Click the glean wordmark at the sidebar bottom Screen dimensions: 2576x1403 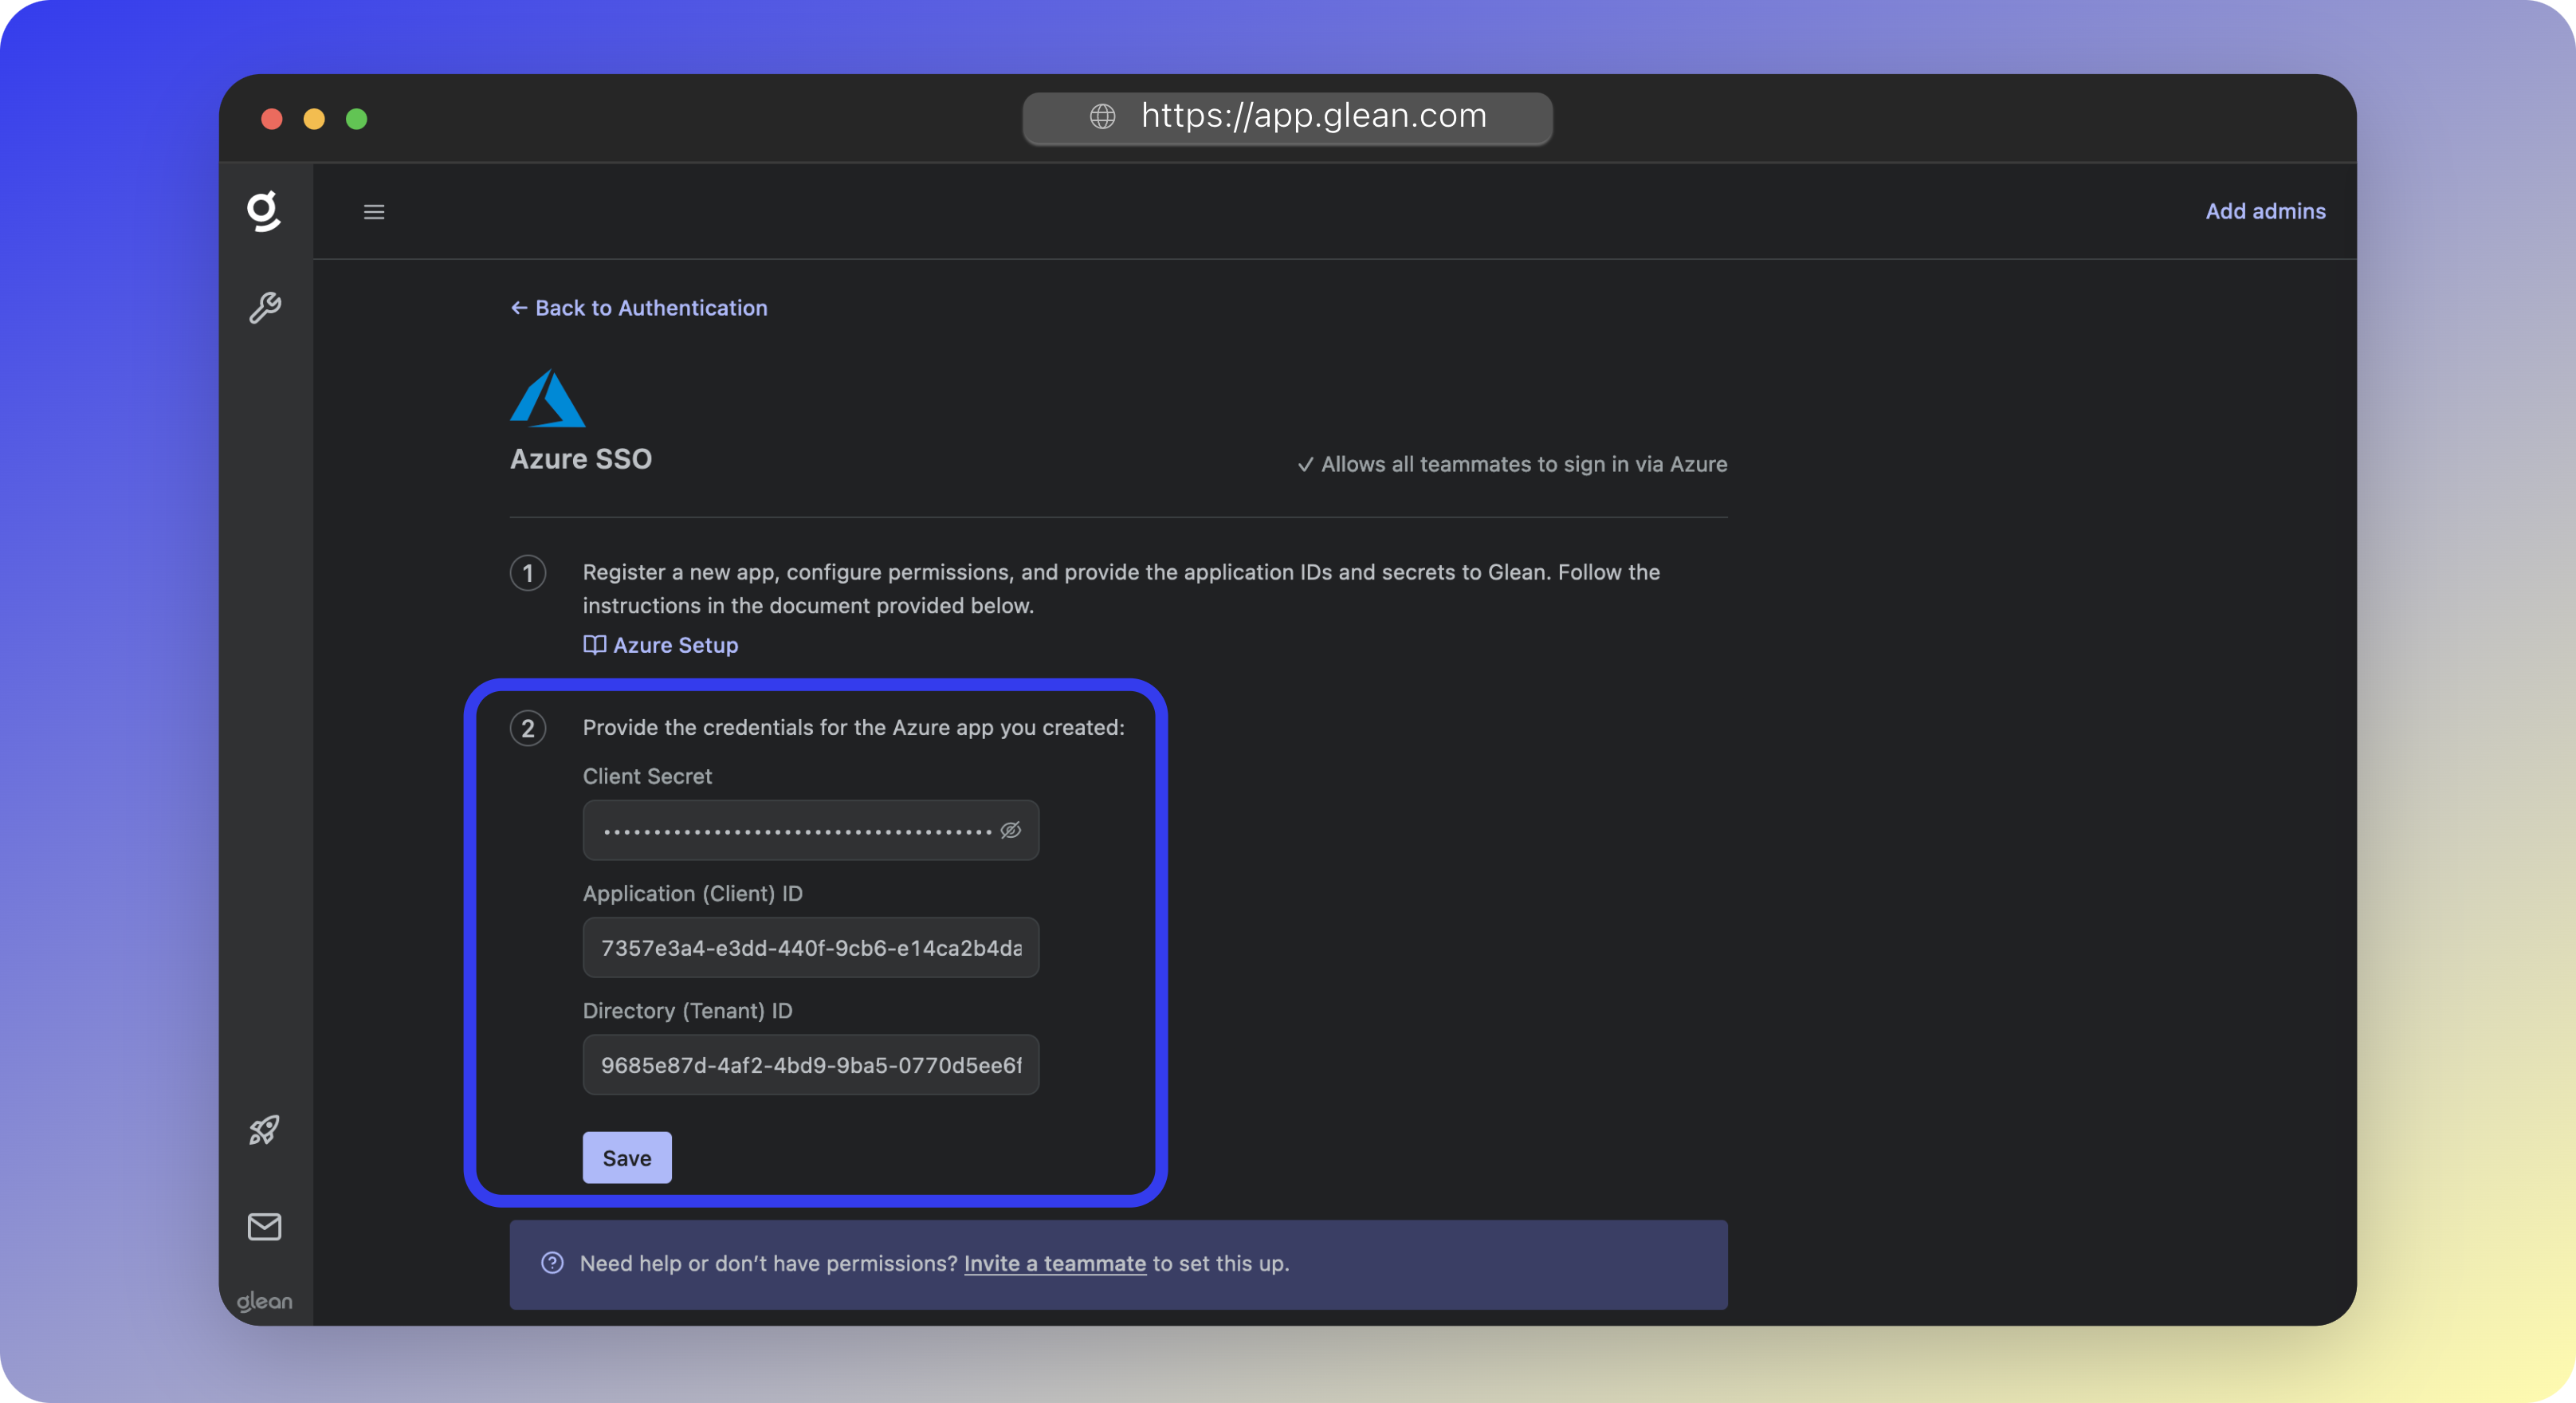[x=264, y=1300]
